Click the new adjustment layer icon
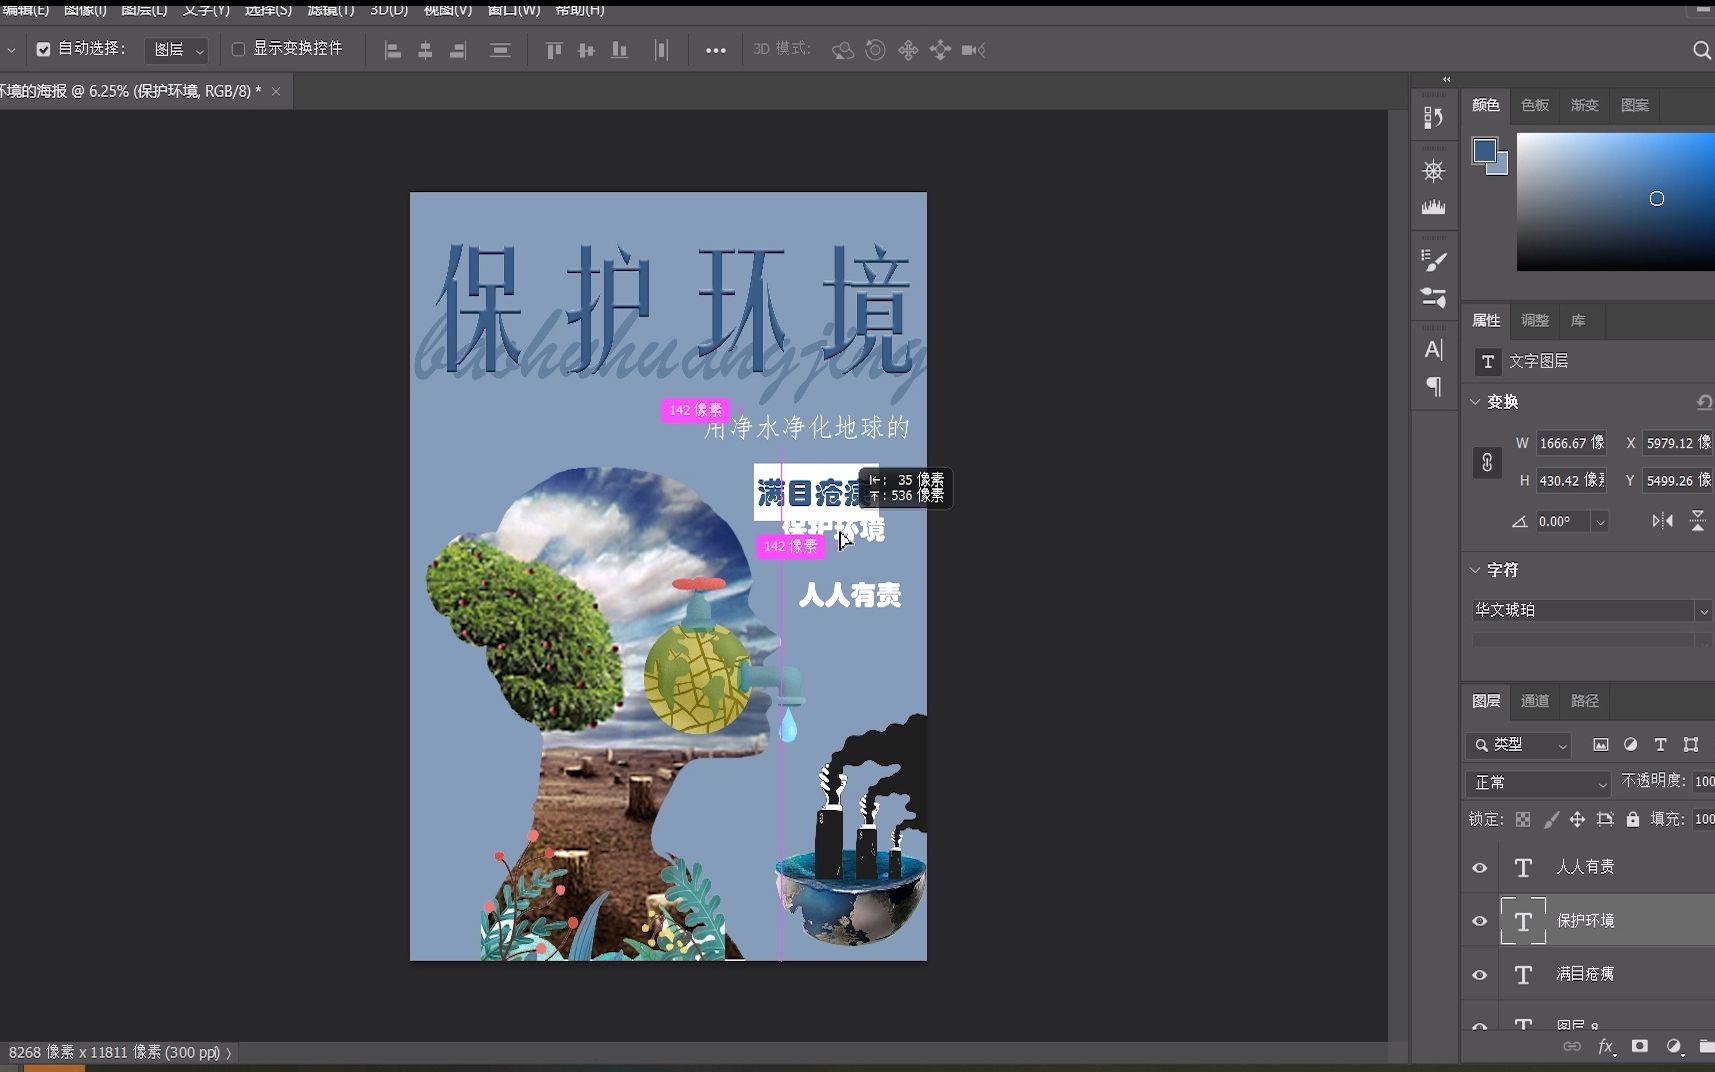This screenshot has width=1715, height=1072. pos(1674,1046)
